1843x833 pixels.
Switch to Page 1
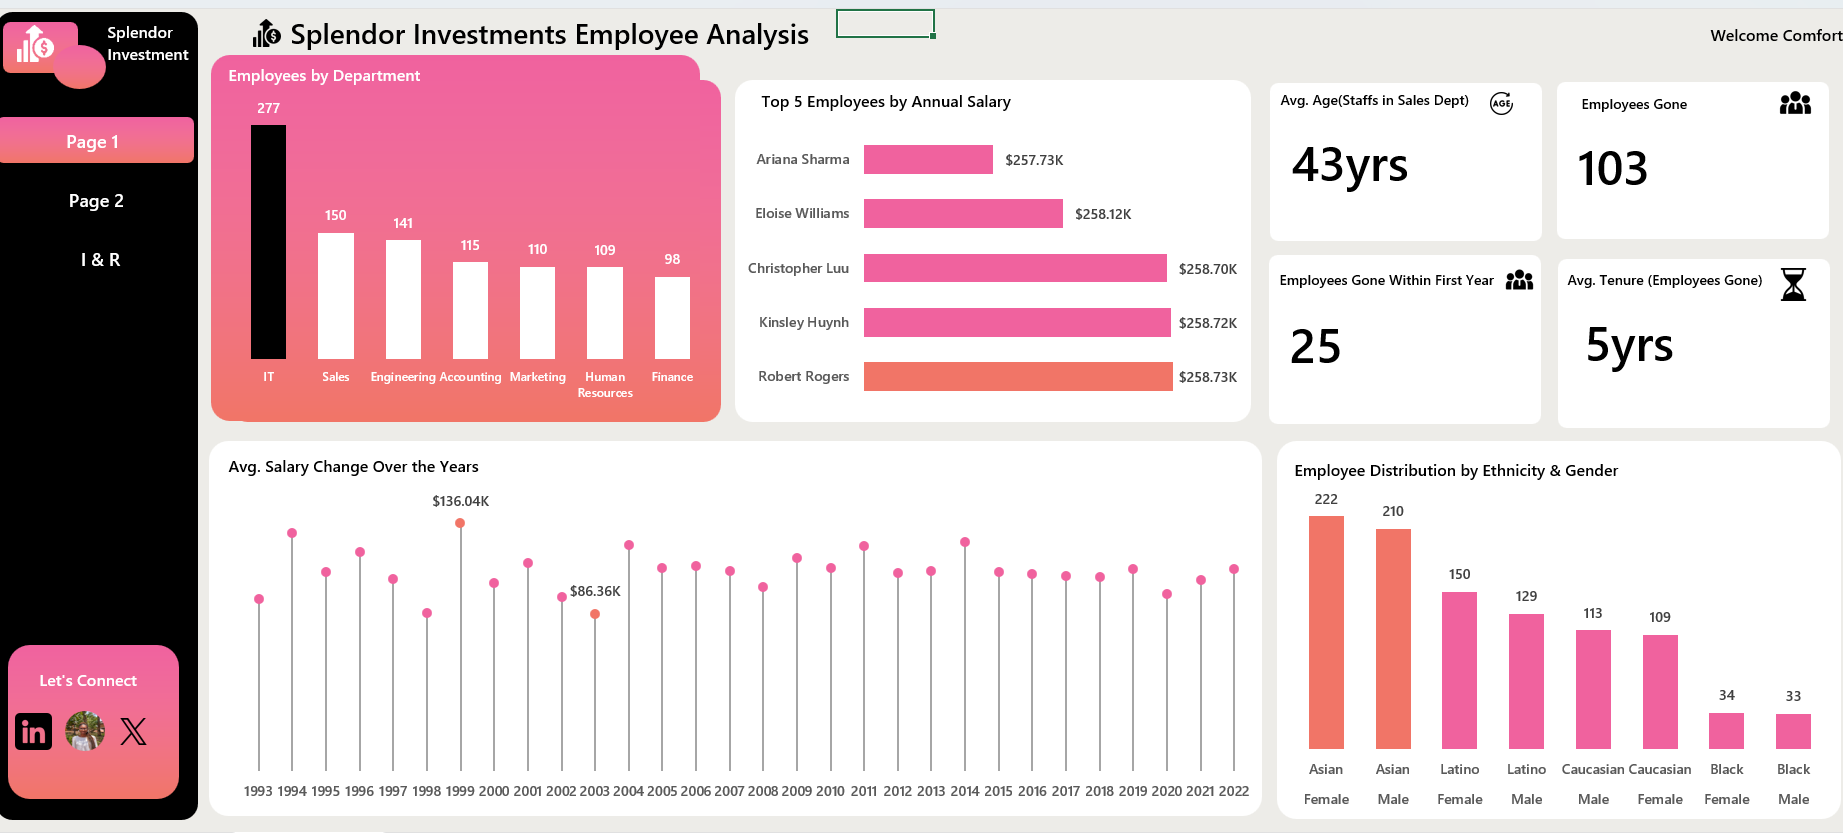coord(97,141)
